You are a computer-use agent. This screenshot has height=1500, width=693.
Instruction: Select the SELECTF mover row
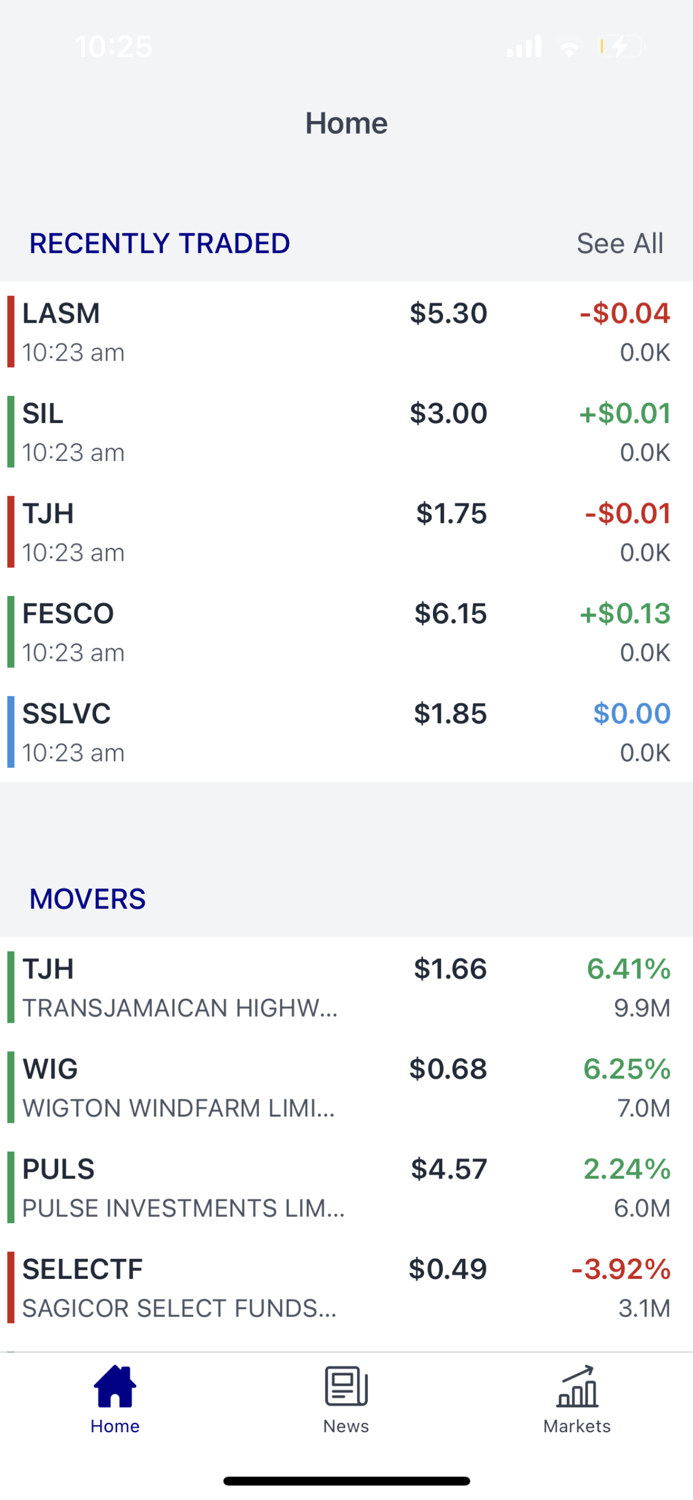(x=346, y=1286)
